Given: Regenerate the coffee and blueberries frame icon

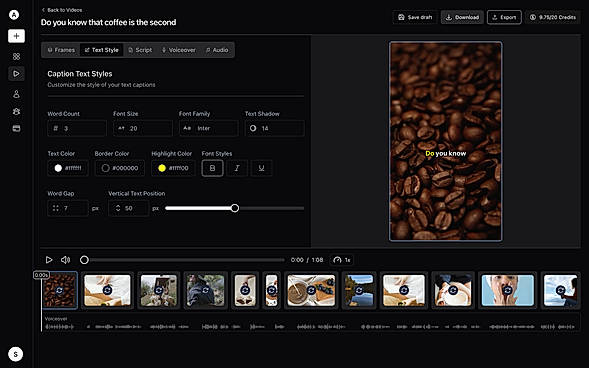Looking at the screenshot, I should click(311, 291).
